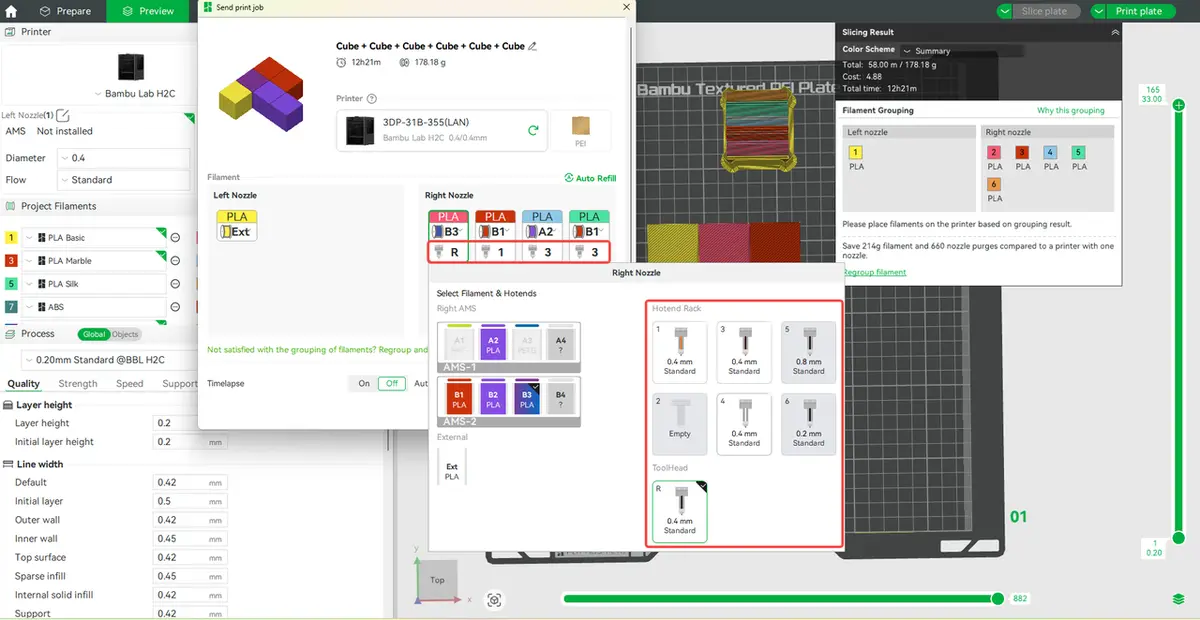
Task: Choose hotend rack slot 3 0.4 mm
Action: coord(744,352)
